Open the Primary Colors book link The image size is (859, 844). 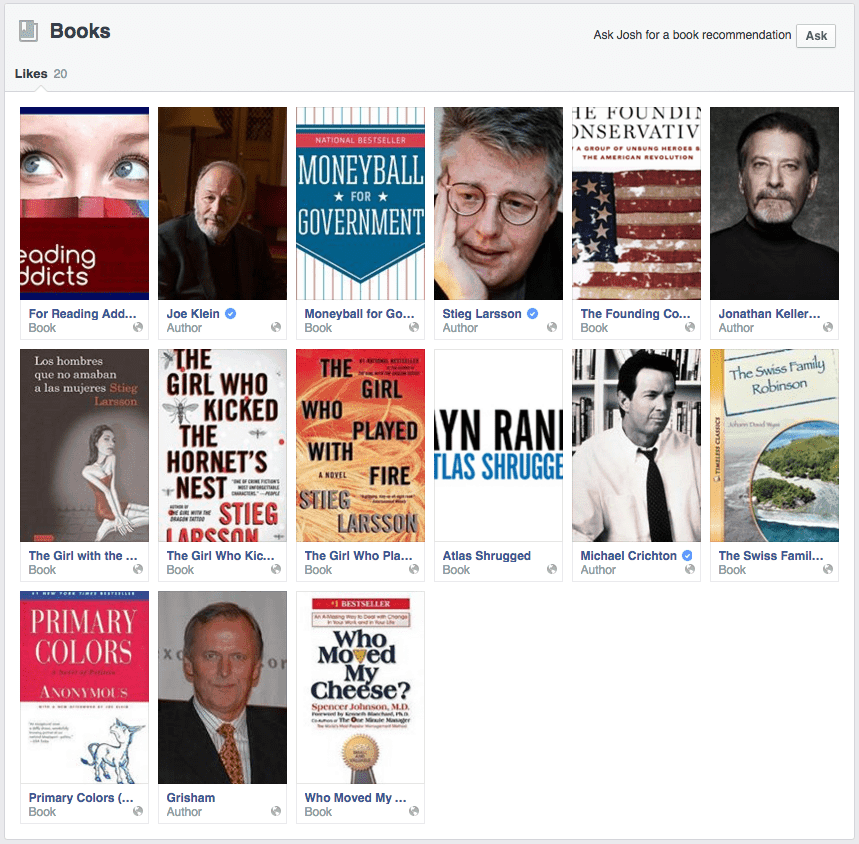click(x=81, y=797)
